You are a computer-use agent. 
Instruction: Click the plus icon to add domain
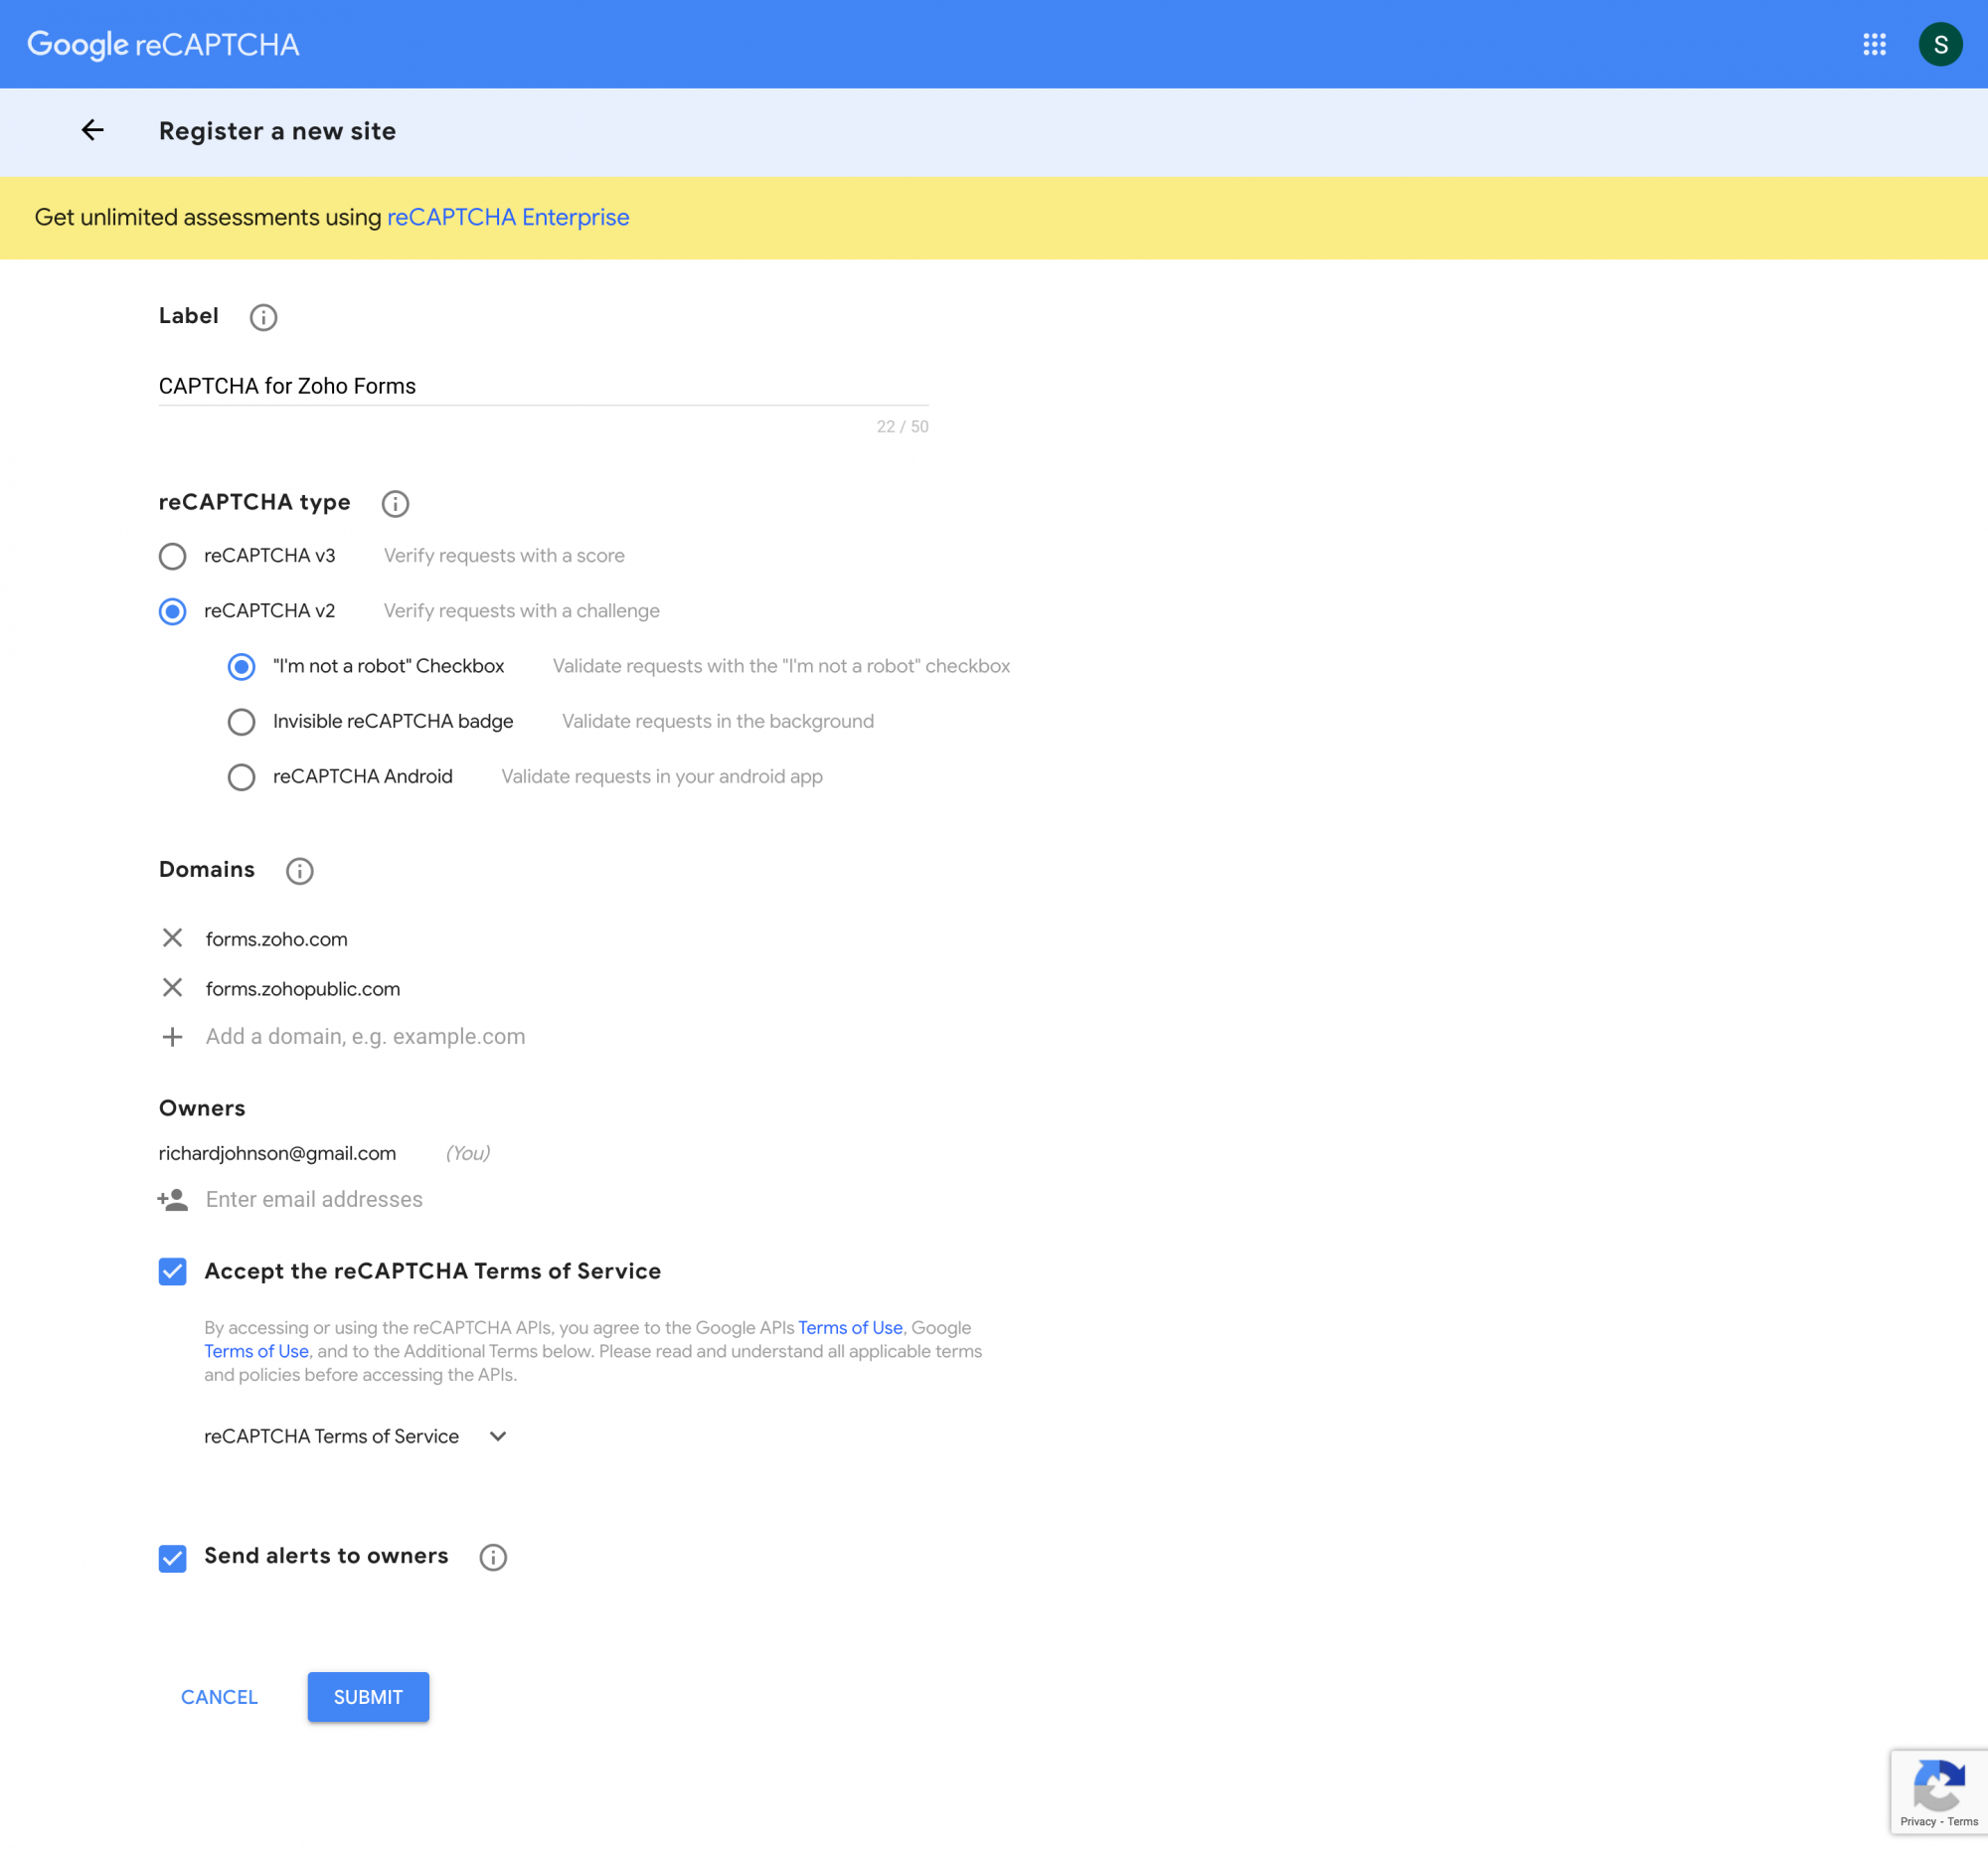[172, 1037]
